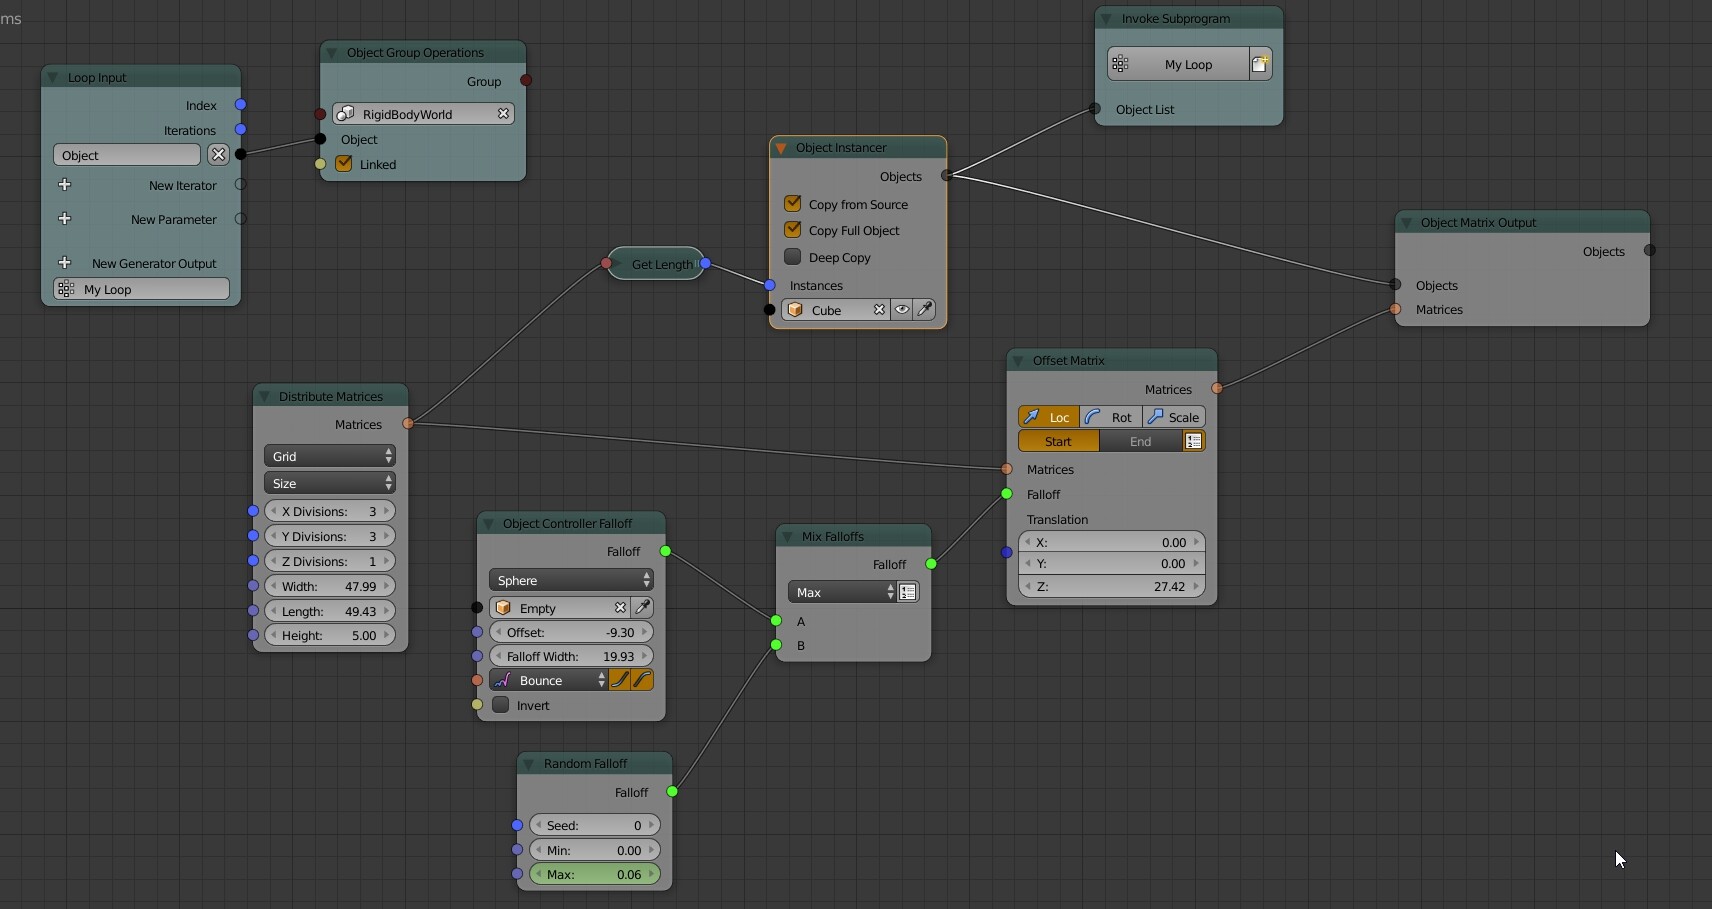
Task: Click the Z Divisions field
Action: point(330,561)
